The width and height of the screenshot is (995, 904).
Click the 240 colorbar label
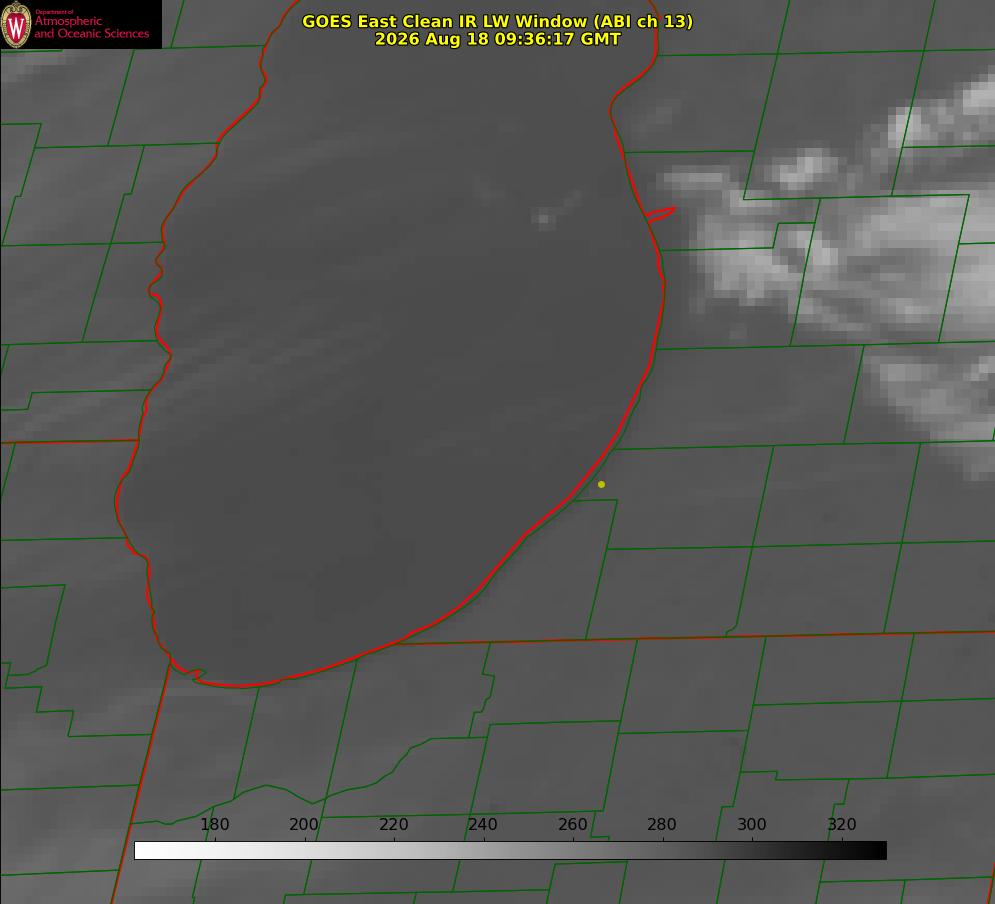[x=483, y=824]
